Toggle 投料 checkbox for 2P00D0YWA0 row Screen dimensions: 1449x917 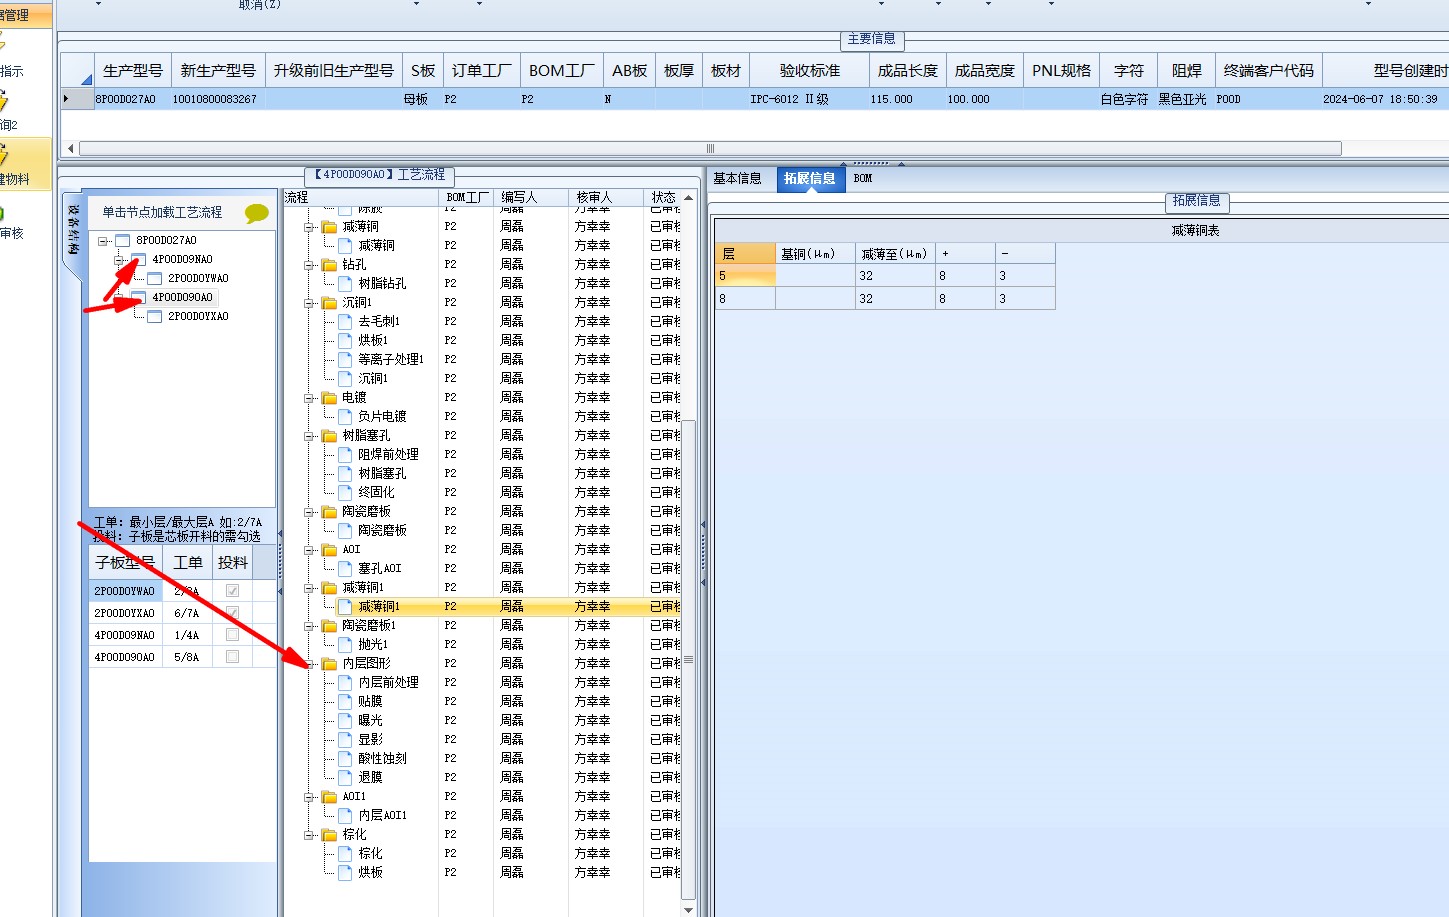pos(232,591)
